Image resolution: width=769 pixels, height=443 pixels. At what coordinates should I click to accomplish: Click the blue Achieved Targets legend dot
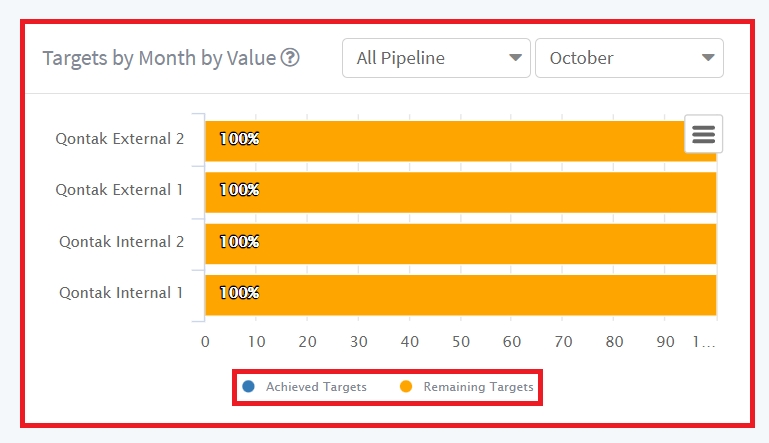click(x=249, y=386)
